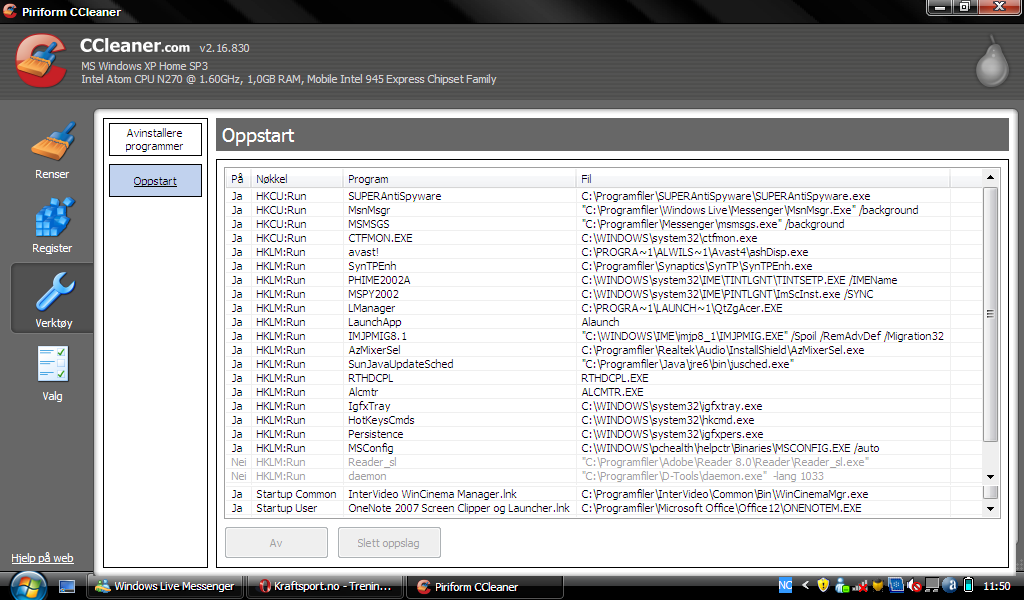Select InterVideo WinCinema Manager.lnk entry

pyautogui.click(x=603, y=494)
